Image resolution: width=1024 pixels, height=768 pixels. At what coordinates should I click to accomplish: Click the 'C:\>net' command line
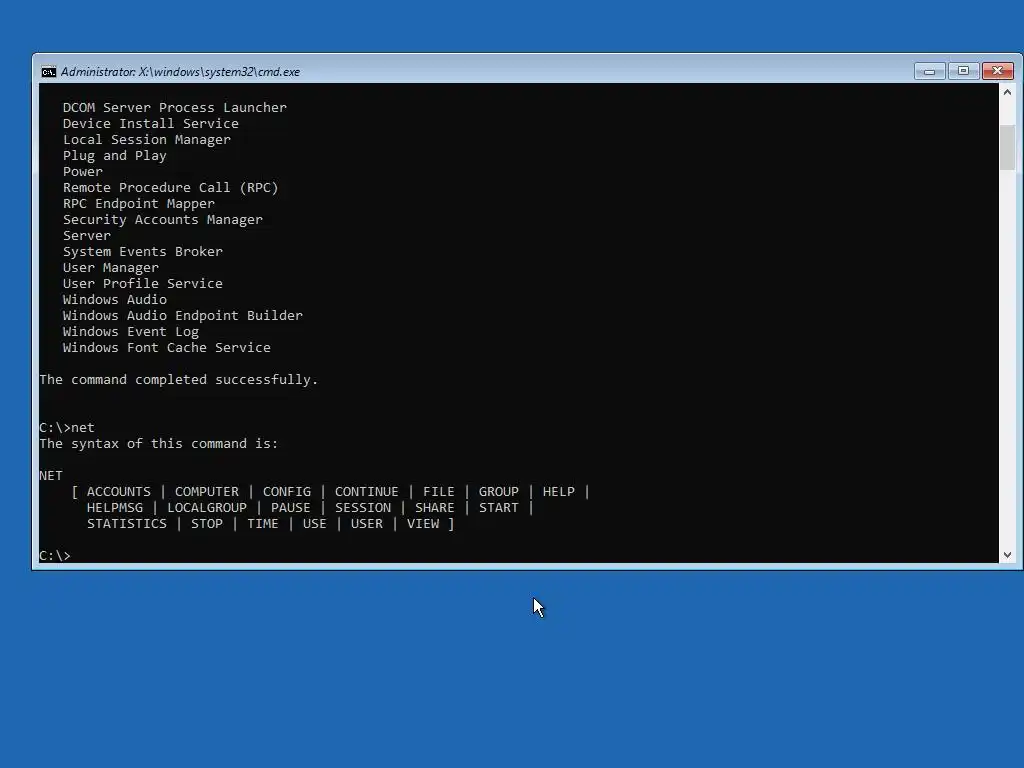[x=67, y=428]
